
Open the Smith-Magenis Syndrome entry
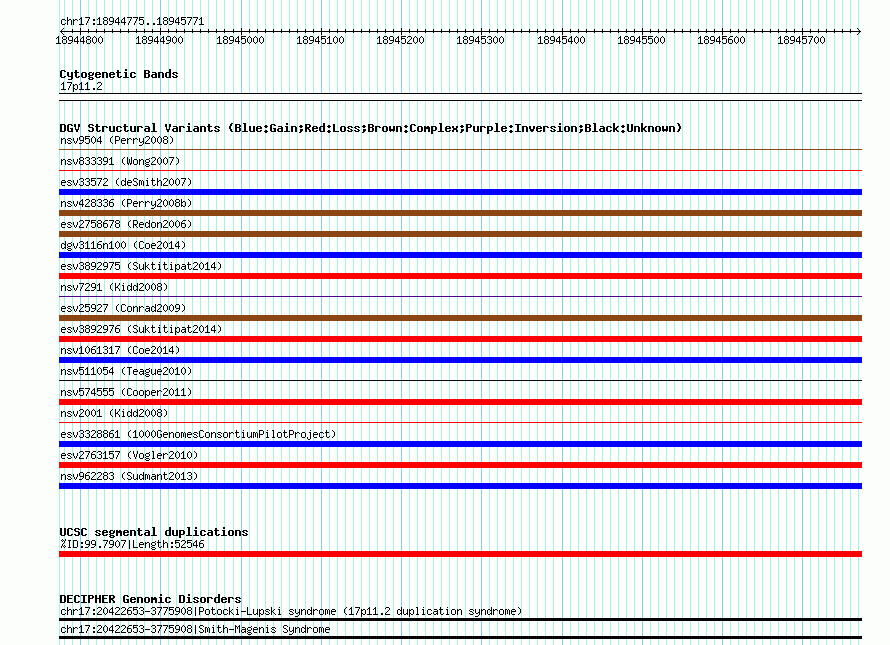click(195, 630)
